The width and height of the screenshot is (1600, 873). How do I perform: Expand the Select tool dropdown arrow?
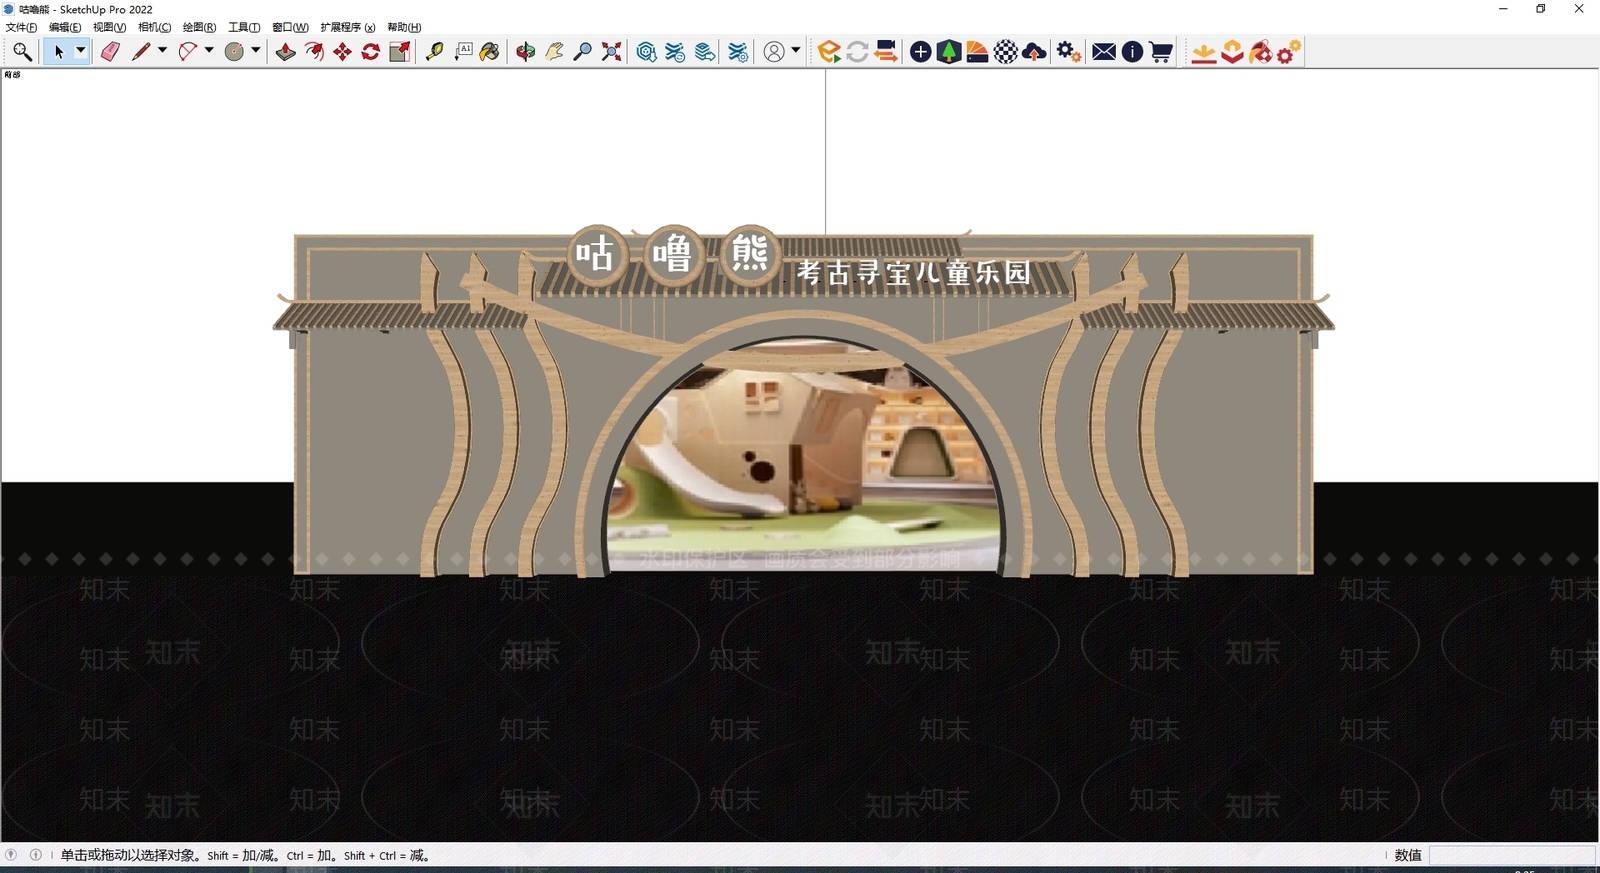pyautogui.click(x=81, y=51)
